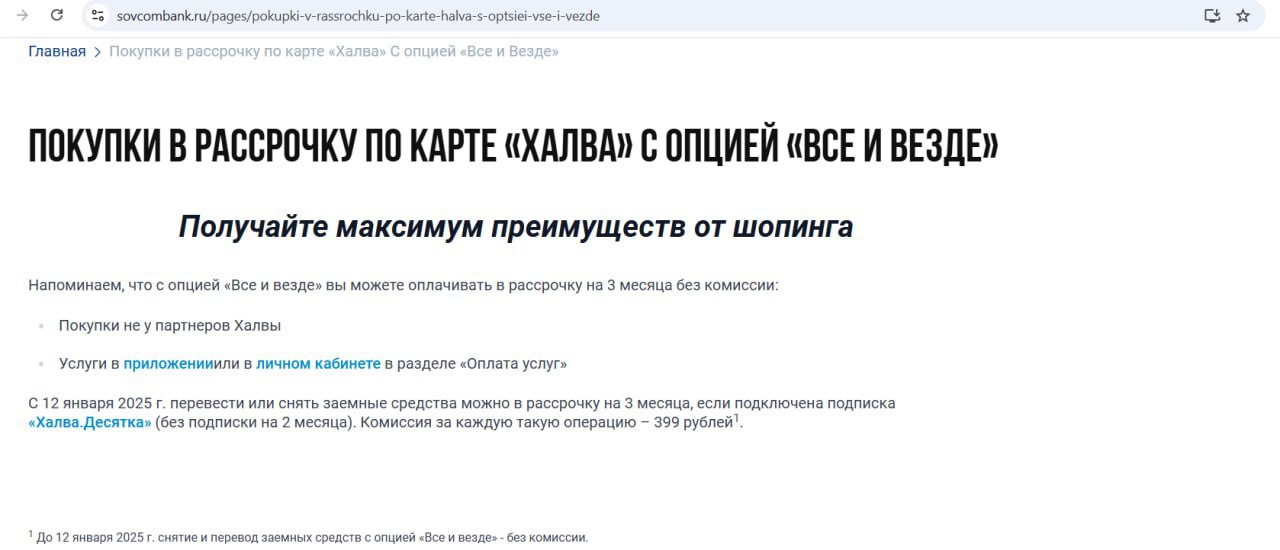
Task: Focus the sovcombank.ru address bar URL
Action: click(x=358, y=16)
